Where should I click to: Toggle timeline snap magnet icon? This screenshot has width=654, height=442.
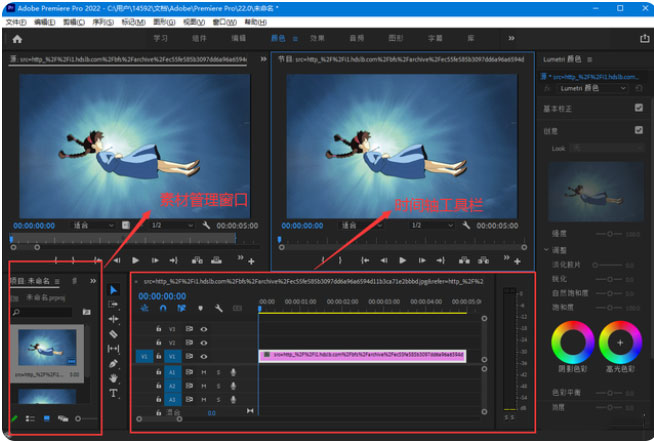163,308
